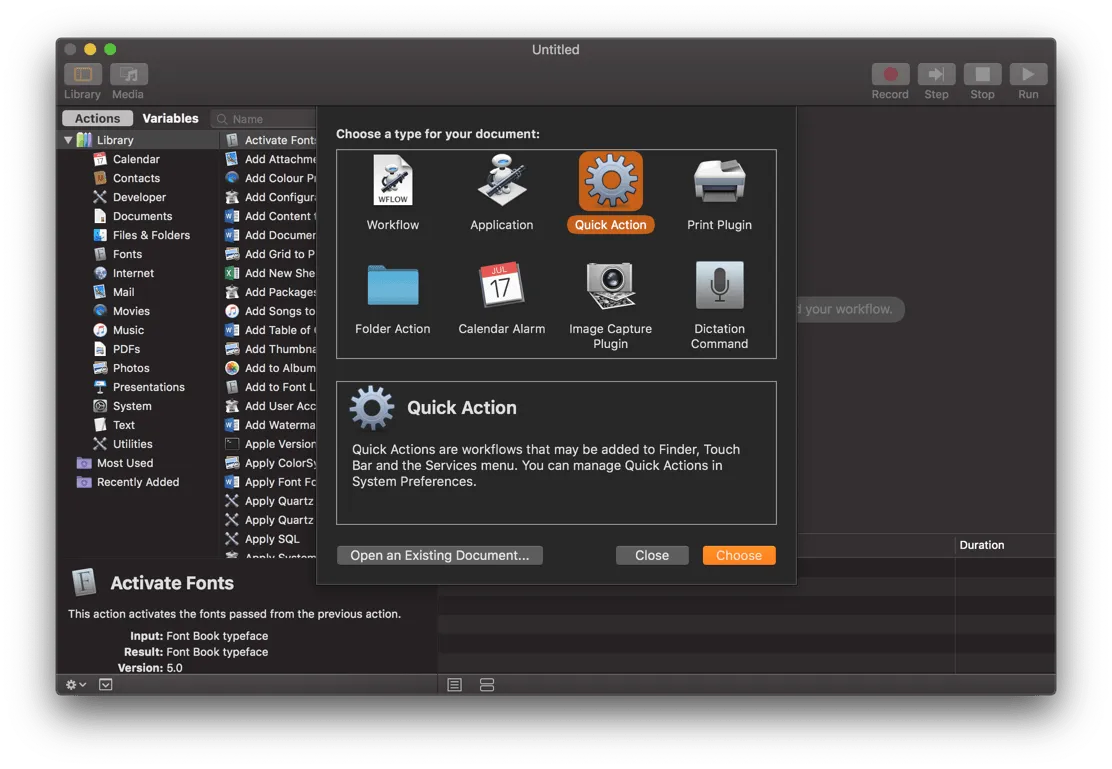Click the Stop toolbar button
The height and width of the screenshot is (769, 1112).
pyautogui.click(x=982, y=74)
